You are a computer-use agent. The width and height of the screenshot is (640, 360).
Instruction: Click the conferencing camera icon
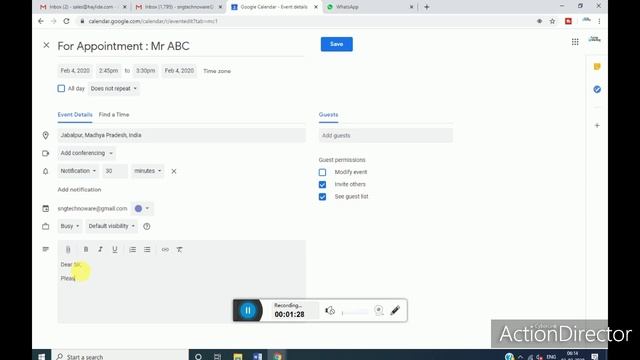46,153
